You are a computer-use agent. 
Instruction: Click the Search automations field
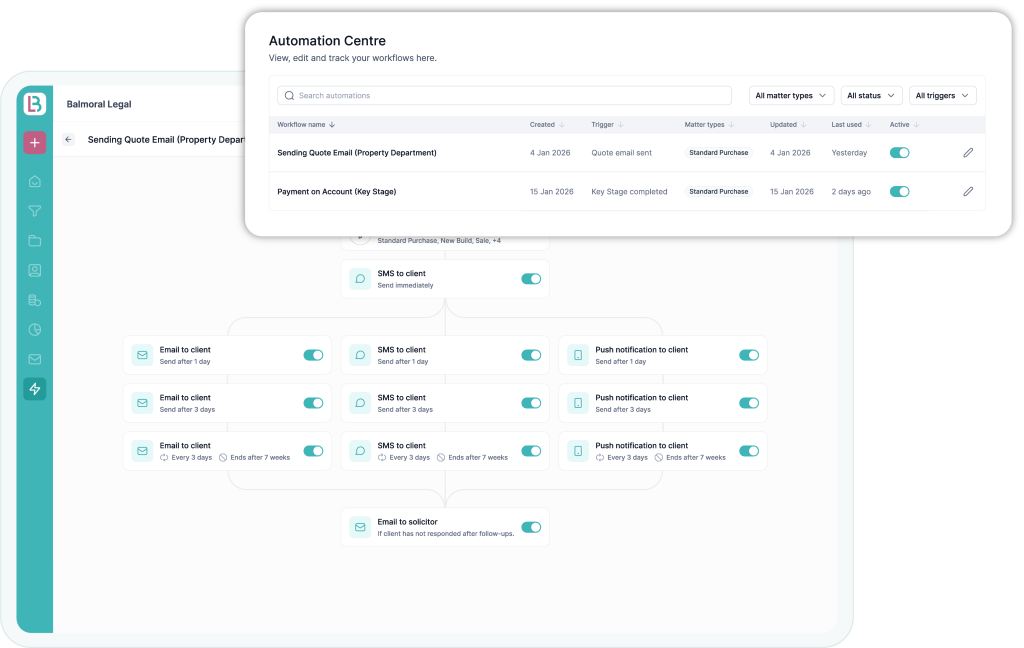504,96
